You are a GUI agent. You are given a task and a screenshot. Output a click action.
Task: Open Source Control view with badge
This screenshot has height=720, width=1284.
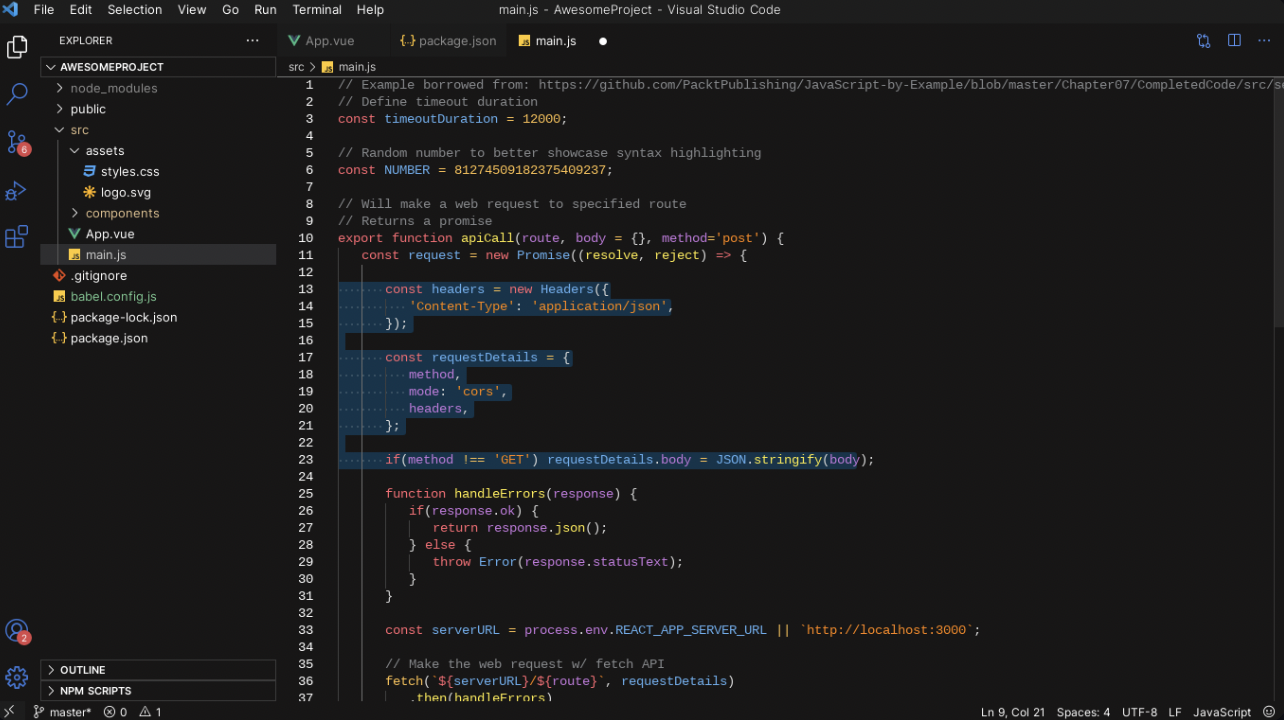tap(17, 143)
